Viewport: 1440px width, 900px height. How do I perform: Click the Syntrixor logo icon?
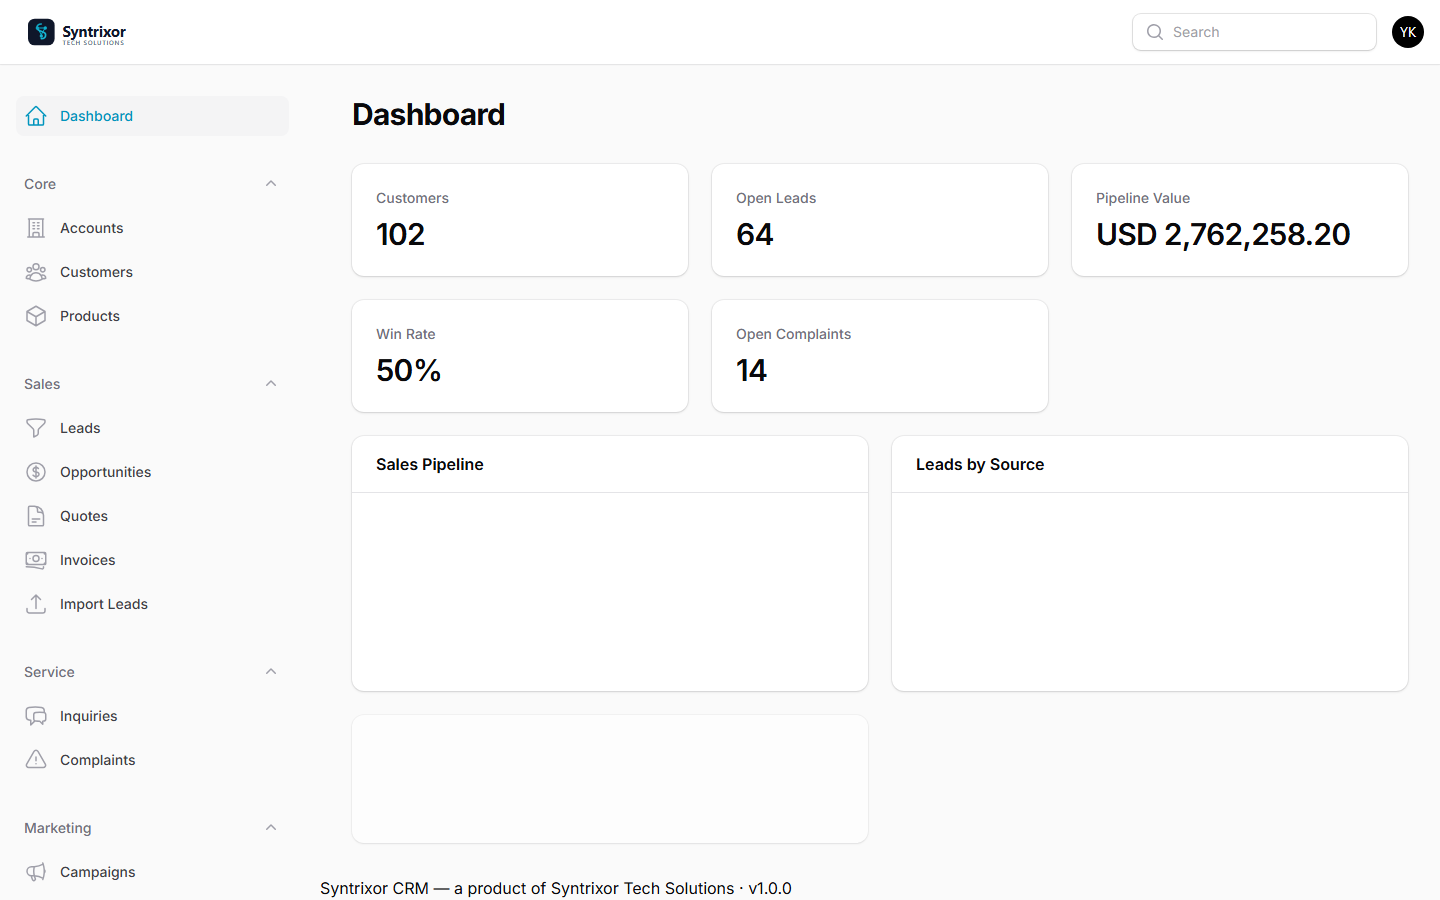click(41, 32)
